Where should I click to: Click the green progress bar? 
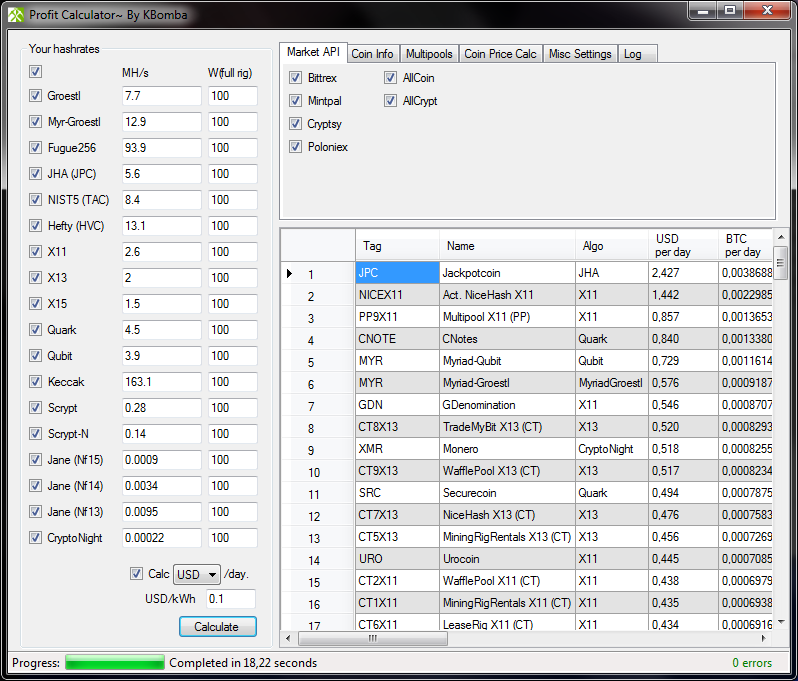click(x=115, y=663)
